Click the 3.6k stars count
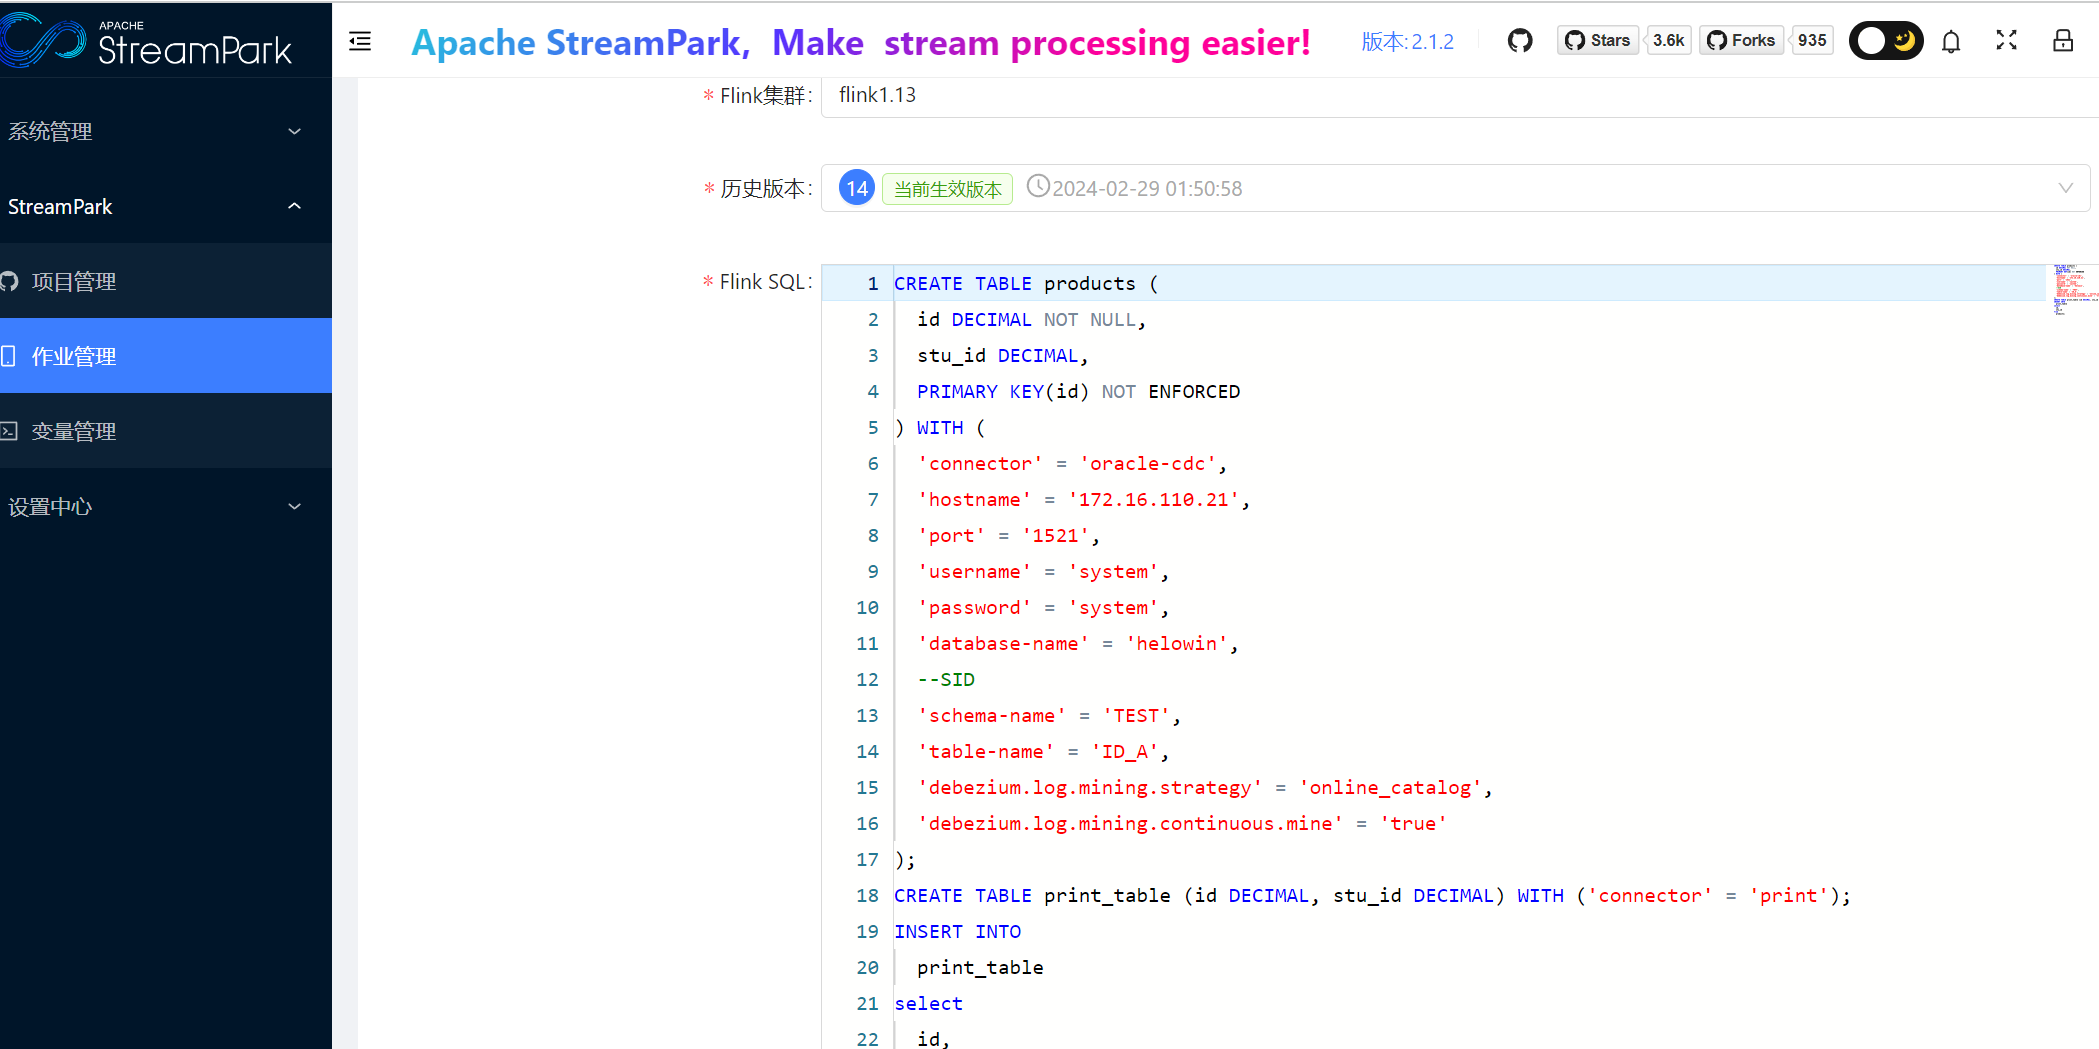This screenshot has width=2099, height=1049. [1668, 40]
